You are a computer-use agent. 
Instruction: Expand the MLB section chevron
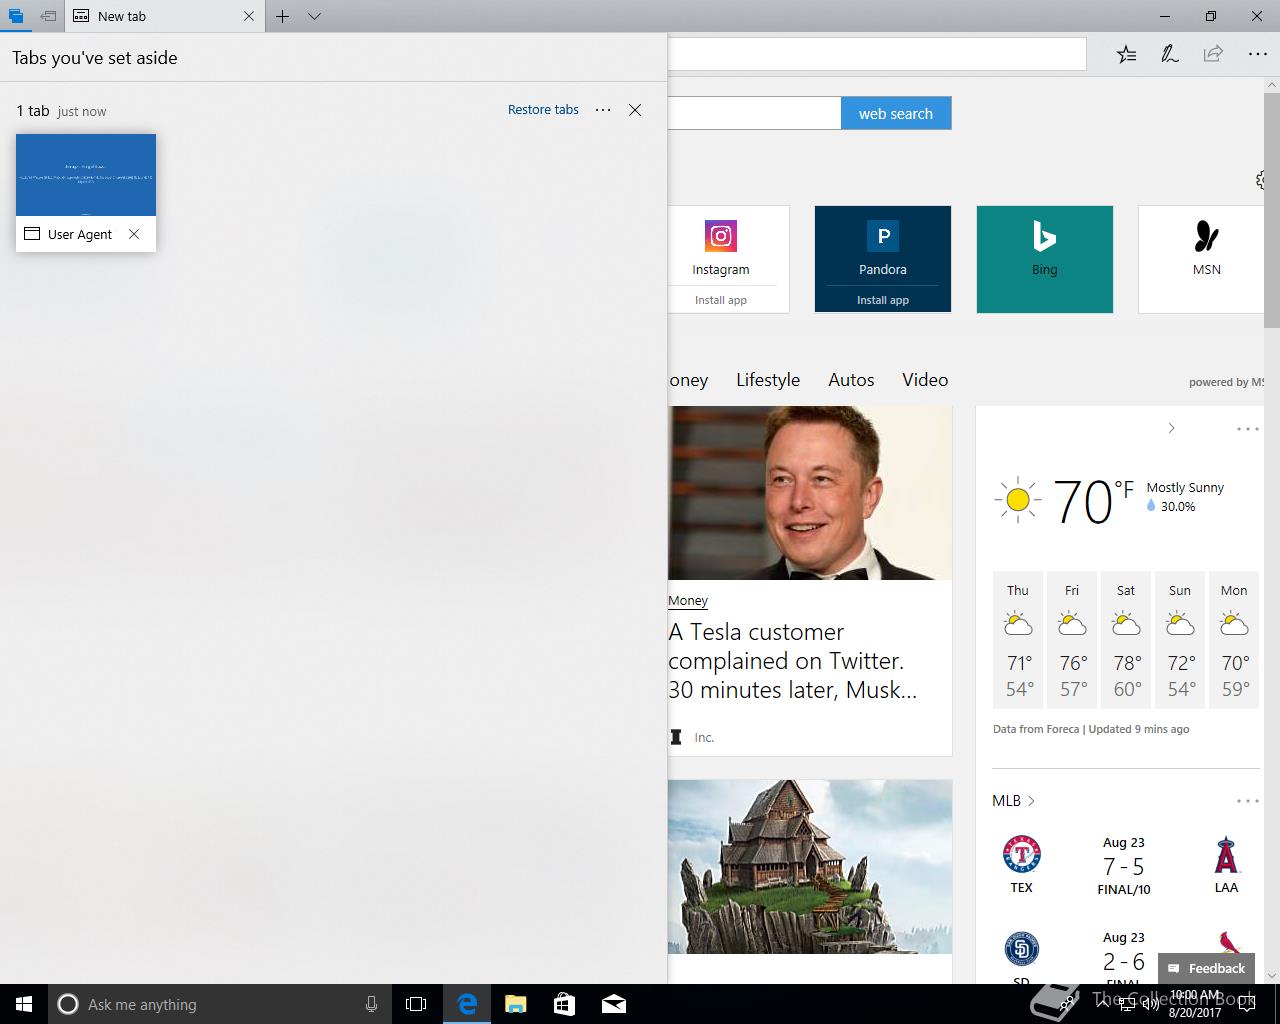tap(1031, 801)
